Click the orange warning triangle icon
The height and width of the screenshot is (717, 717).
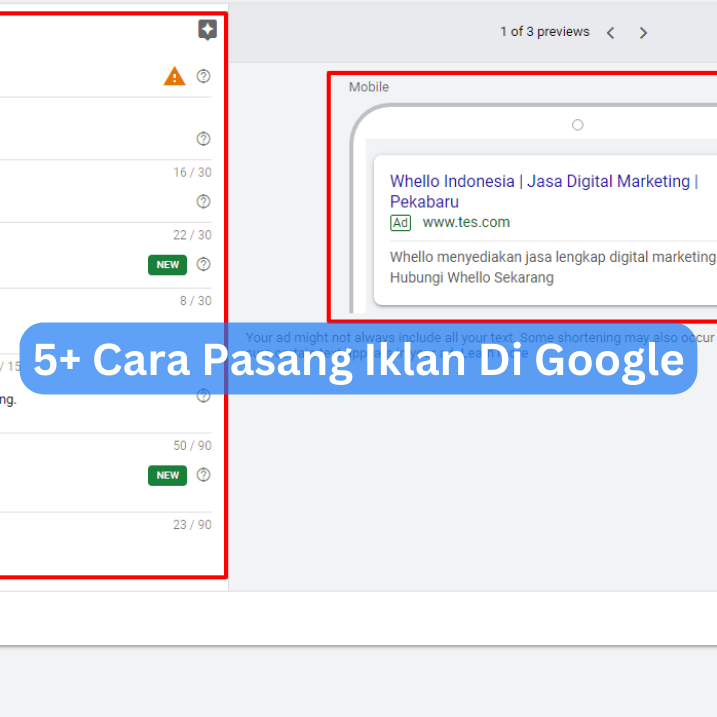[x=174, y=76]
